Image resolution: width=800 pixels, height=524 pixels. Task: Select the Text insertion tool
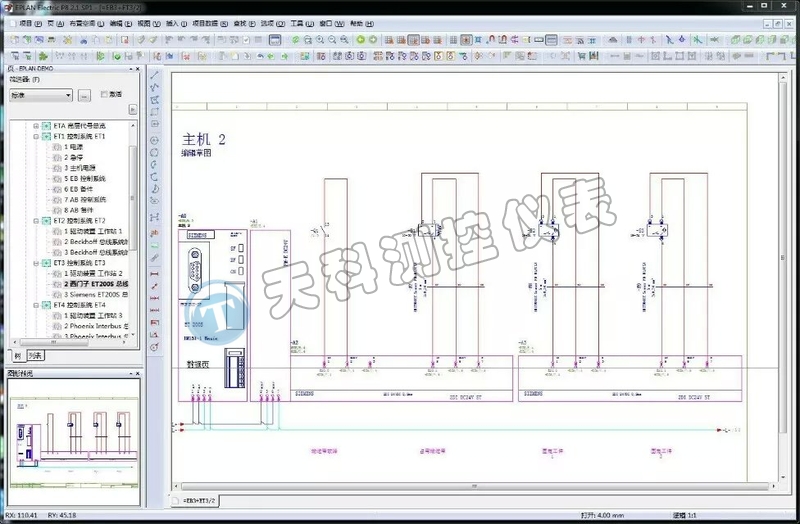point(155,230)
